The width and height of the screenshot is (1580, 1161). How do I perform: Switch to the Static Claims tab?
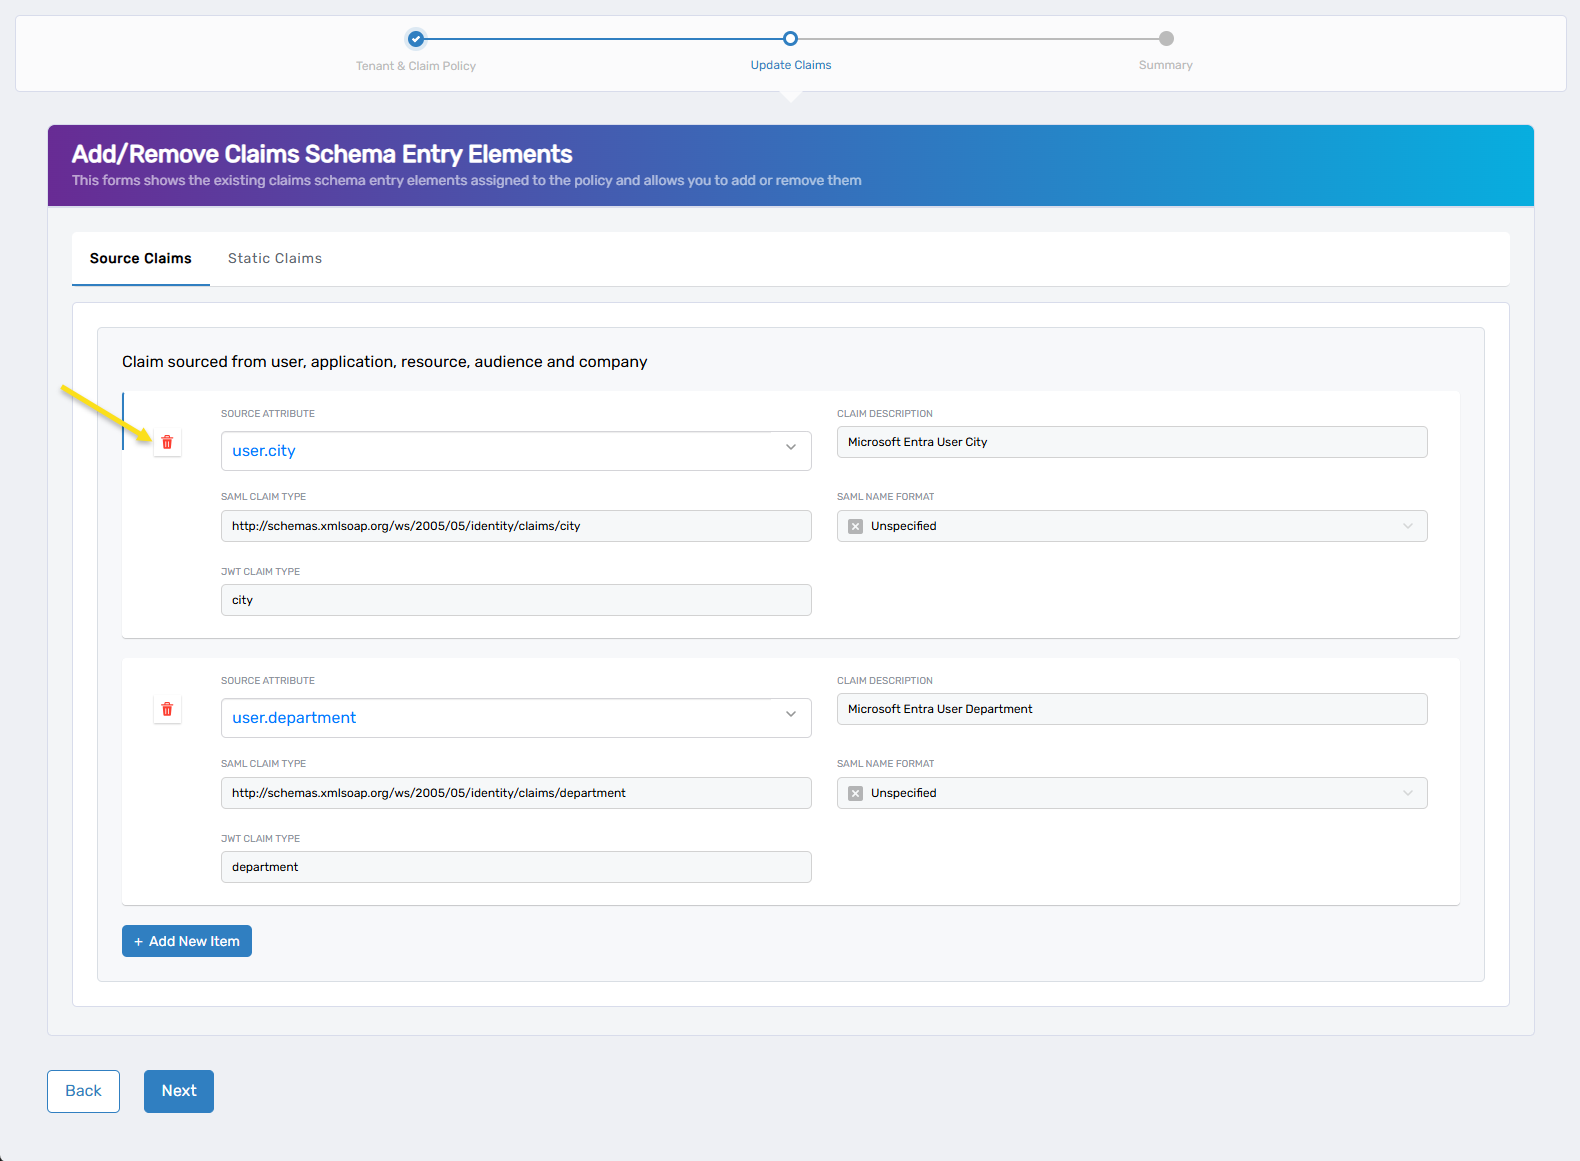275,258
